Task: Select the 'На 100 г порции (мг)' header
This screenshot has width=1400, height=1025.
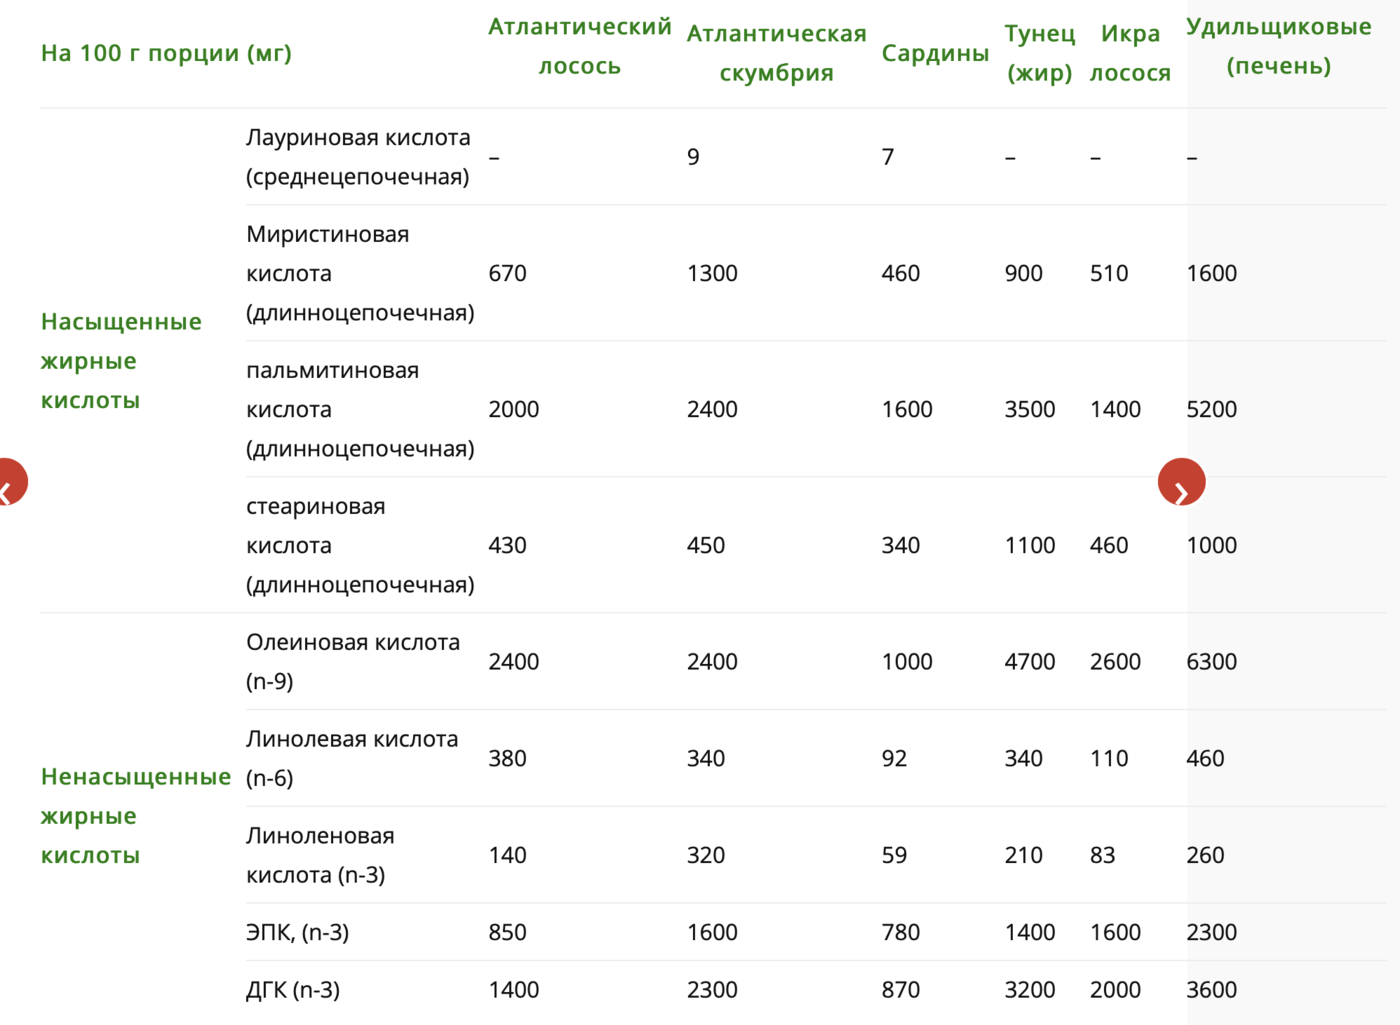Action: click(x=166, y=53)
